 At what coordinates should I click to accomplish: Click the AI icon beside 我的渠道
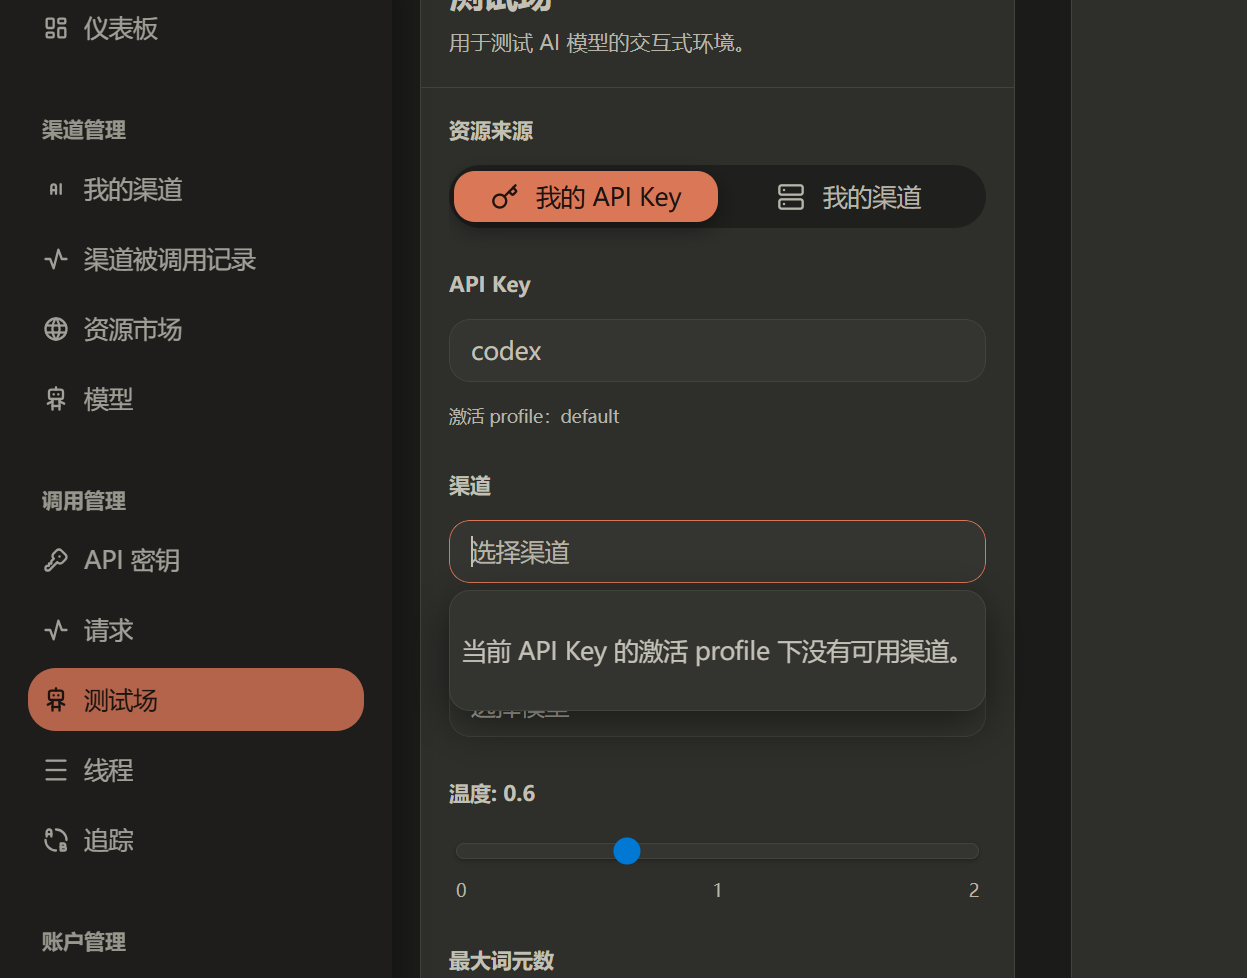pos(56,189)
